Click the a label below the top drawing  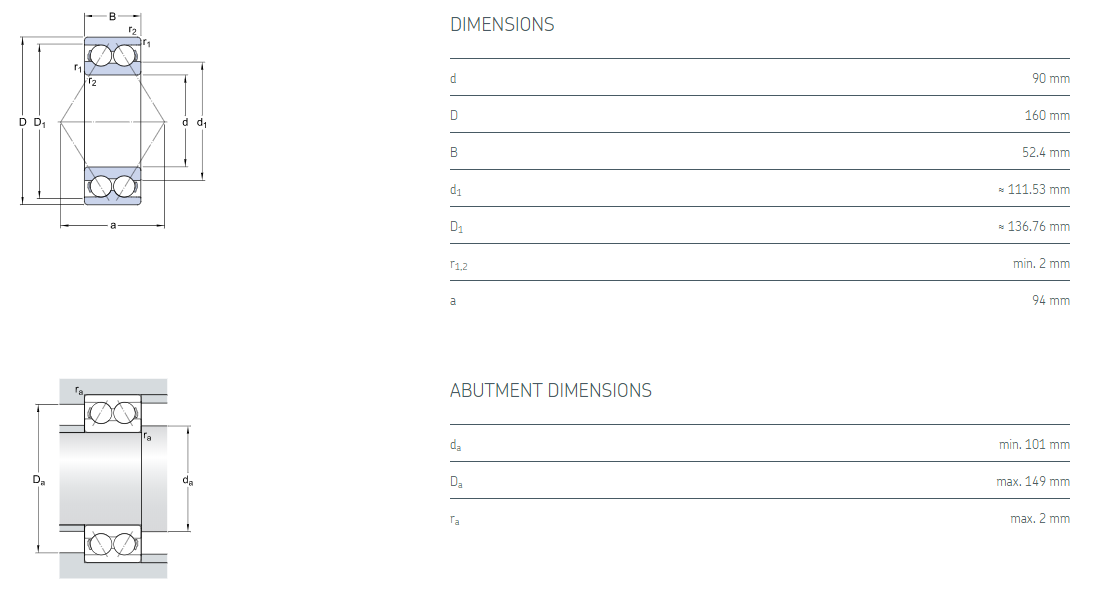[113, 225]
